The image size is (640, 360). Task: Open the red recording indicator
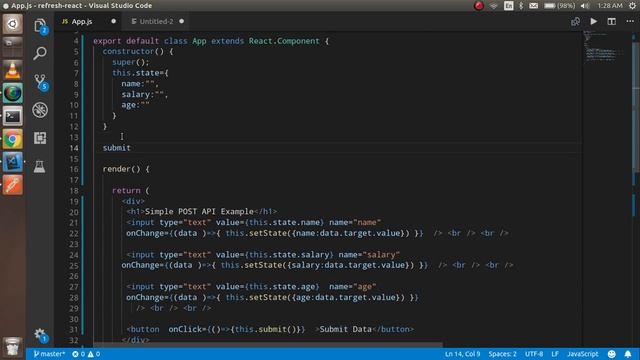(479, 6)
